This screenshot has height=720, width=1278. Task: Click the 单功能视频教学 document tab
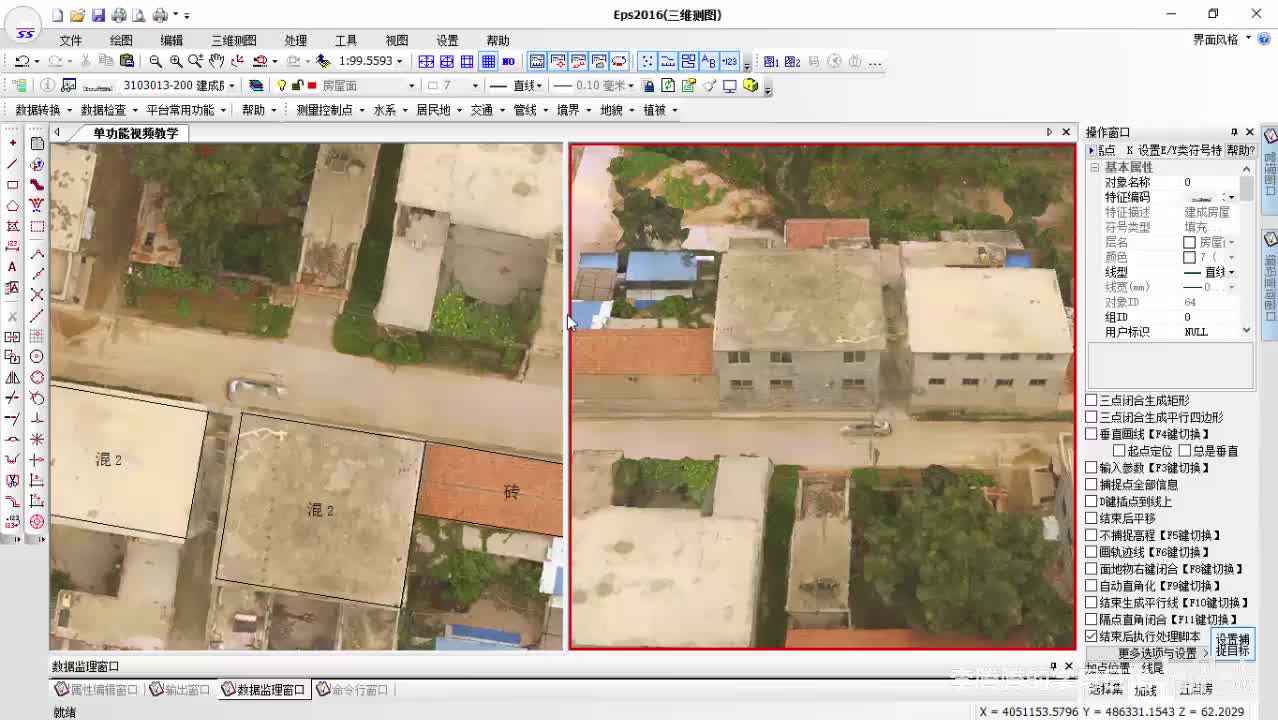coord(136,133)
